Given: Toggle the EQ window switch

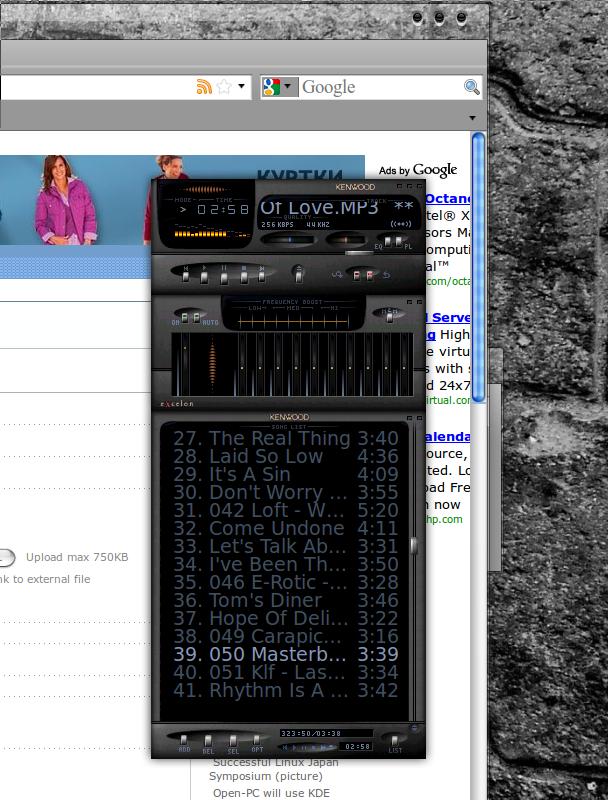Looking at the screenshot, I should (387, 241).
